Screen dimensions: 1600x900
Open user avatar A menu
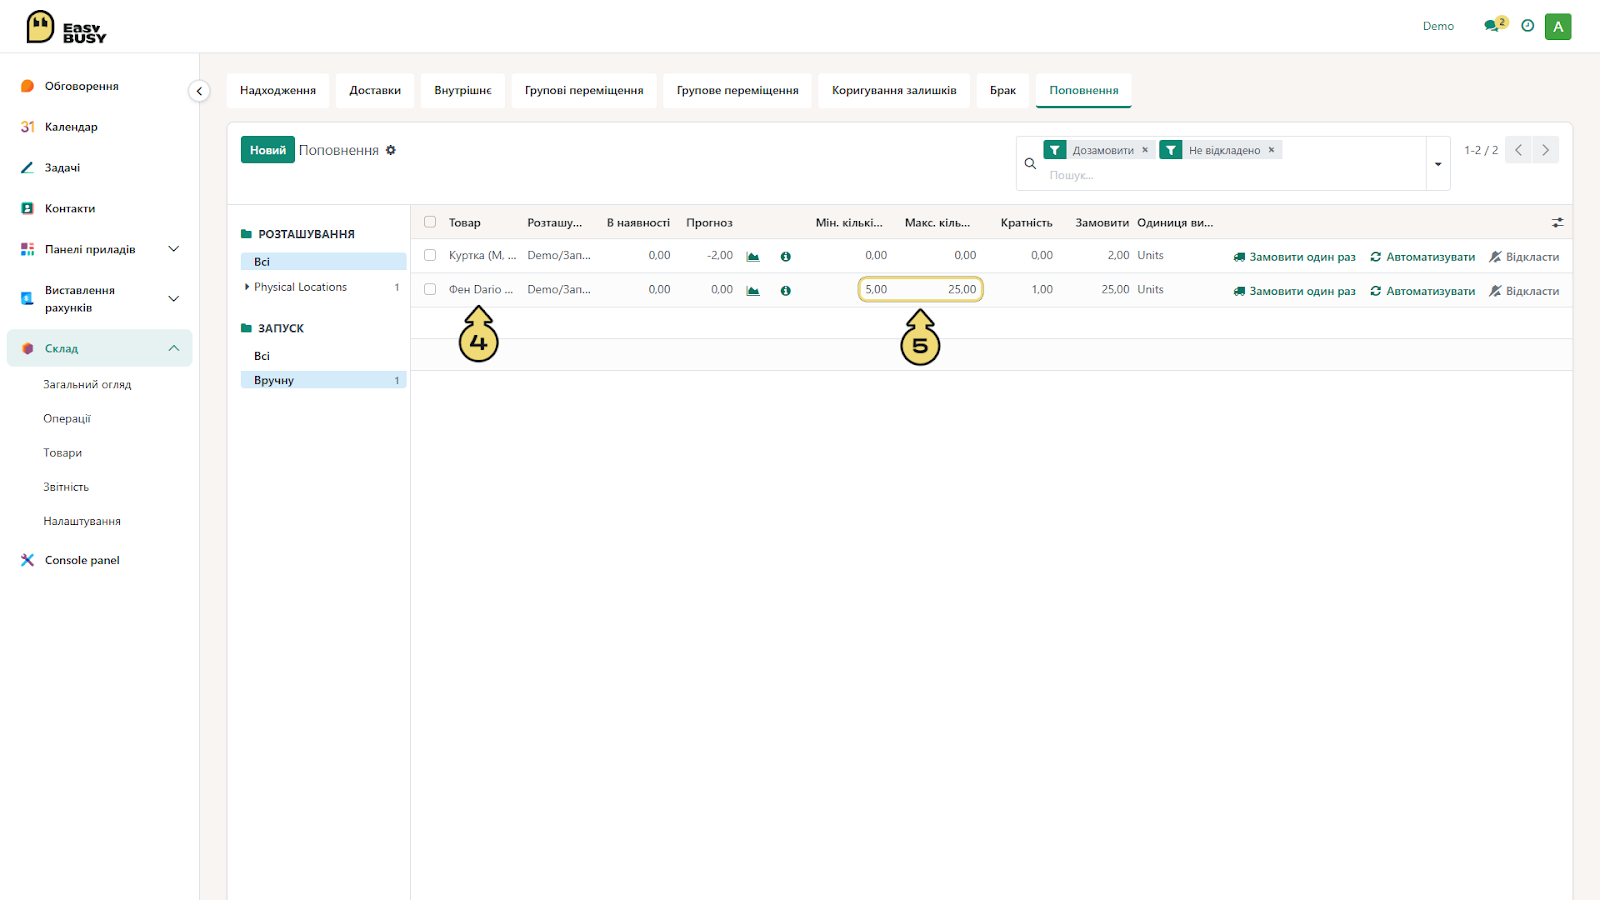[x=1558, y=27]
